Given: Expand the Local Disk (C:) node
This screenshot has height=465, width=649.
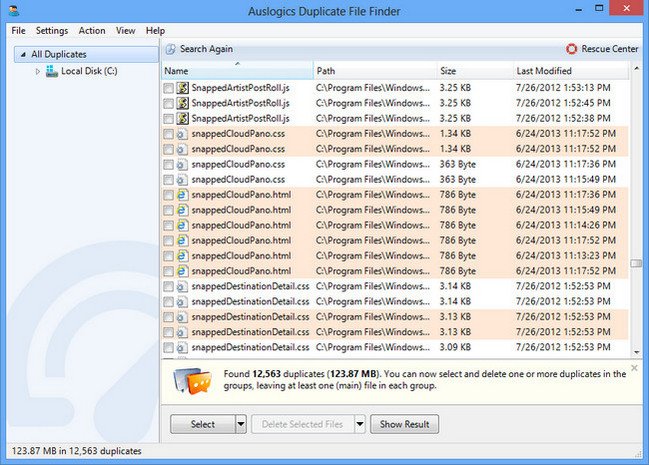Looking at the screenshot, I should [x=38, y=71].
